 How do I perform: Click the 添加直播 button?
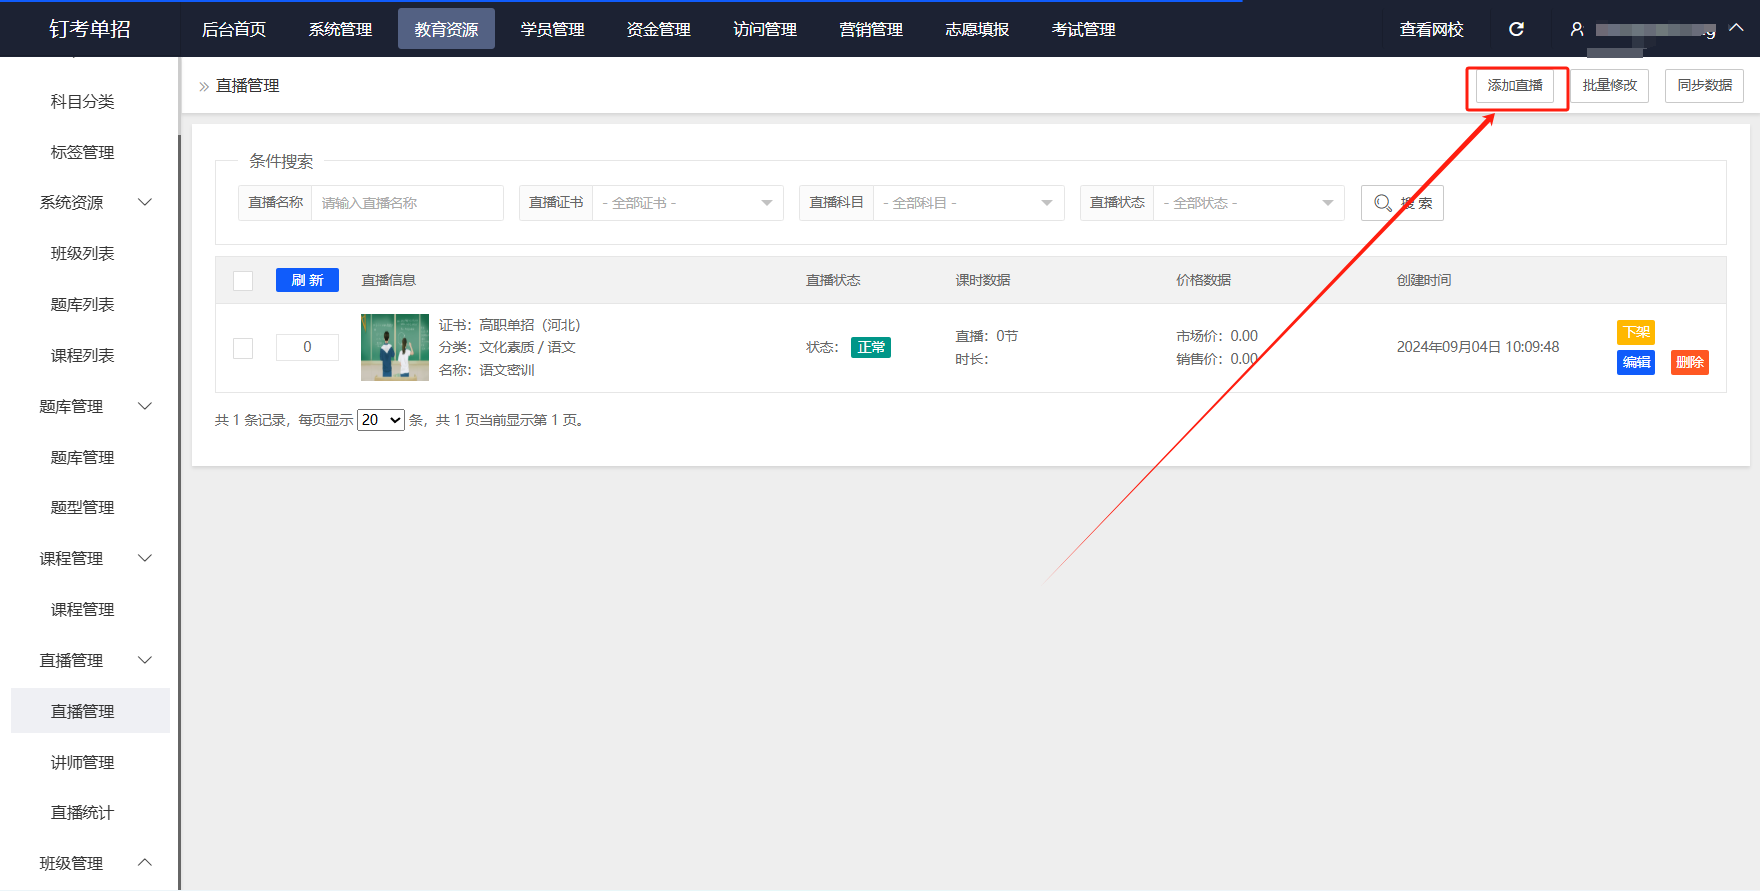click(1515, 86)
